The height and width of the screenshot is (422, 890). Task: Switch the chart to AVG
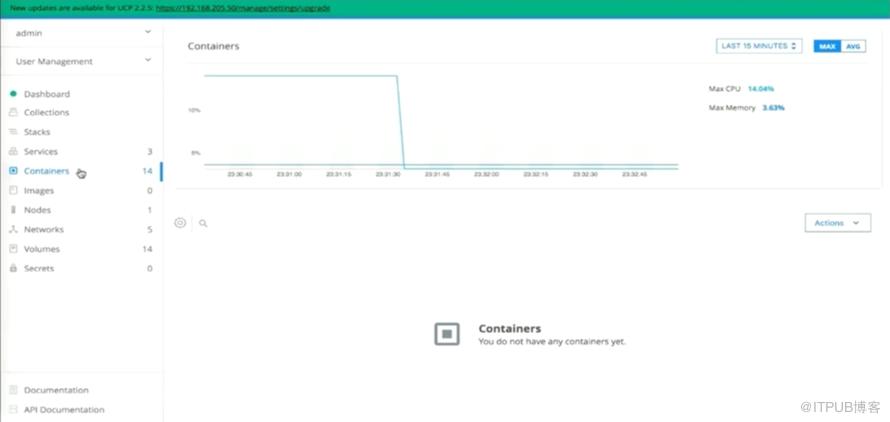(x=853, y=46)
